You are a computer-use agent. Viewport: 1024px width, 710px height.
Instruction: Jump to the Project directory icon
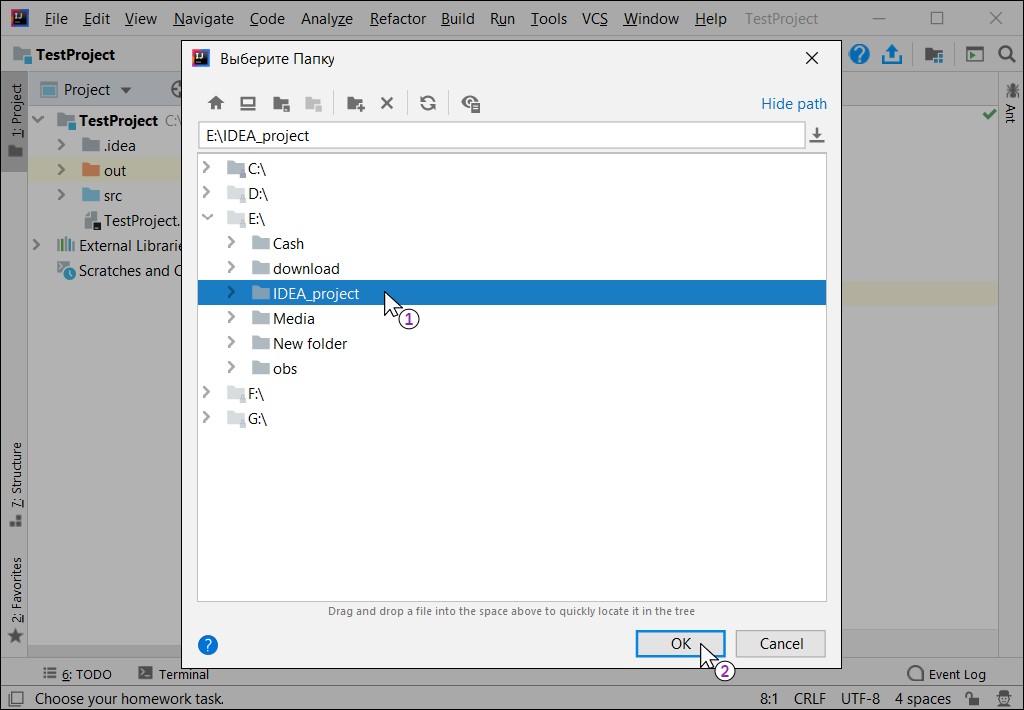point(281,103)
